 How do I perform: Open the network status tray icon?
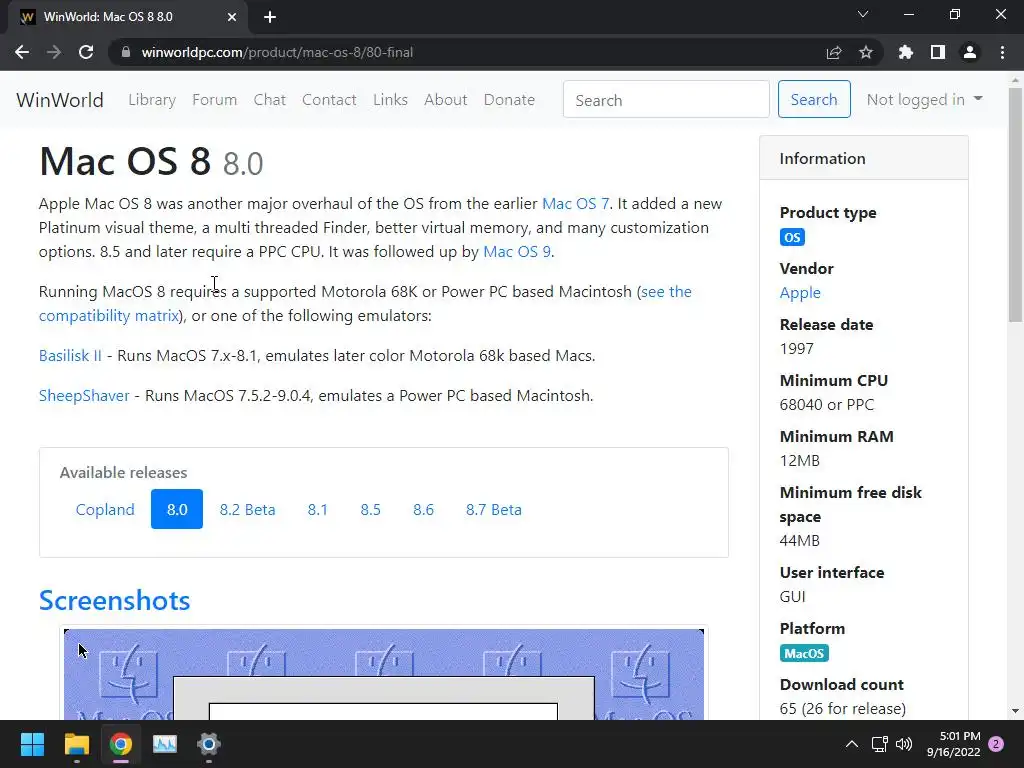pyautogui.click(x=880, y=744)
